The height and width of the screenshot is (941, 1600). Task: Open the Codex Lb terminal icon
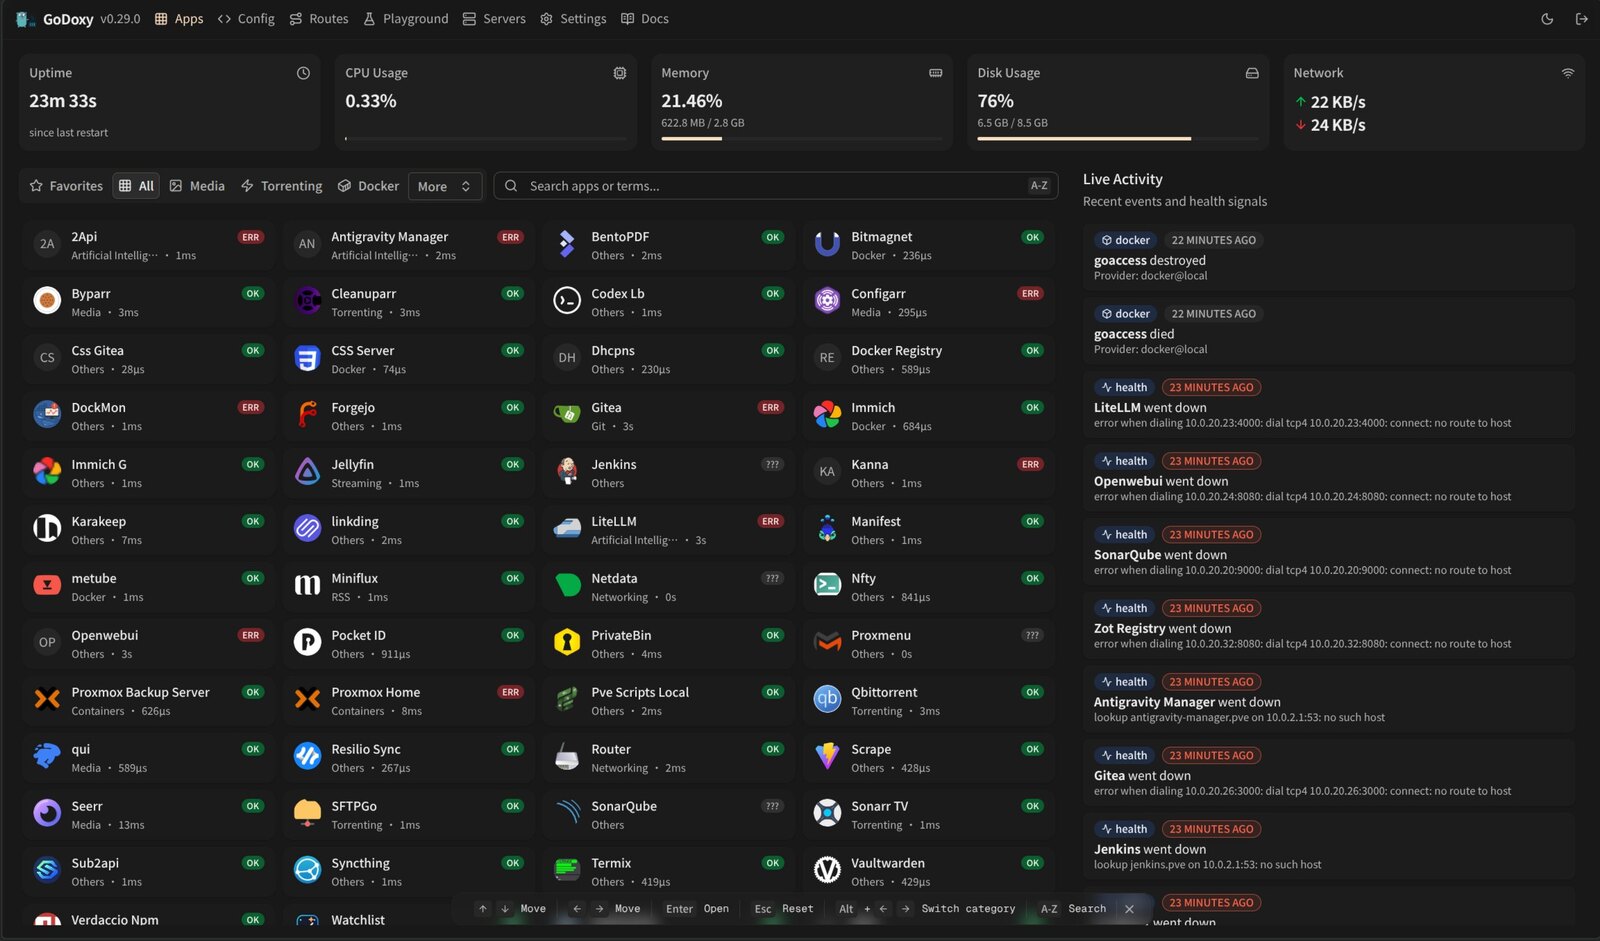[567, 301]
